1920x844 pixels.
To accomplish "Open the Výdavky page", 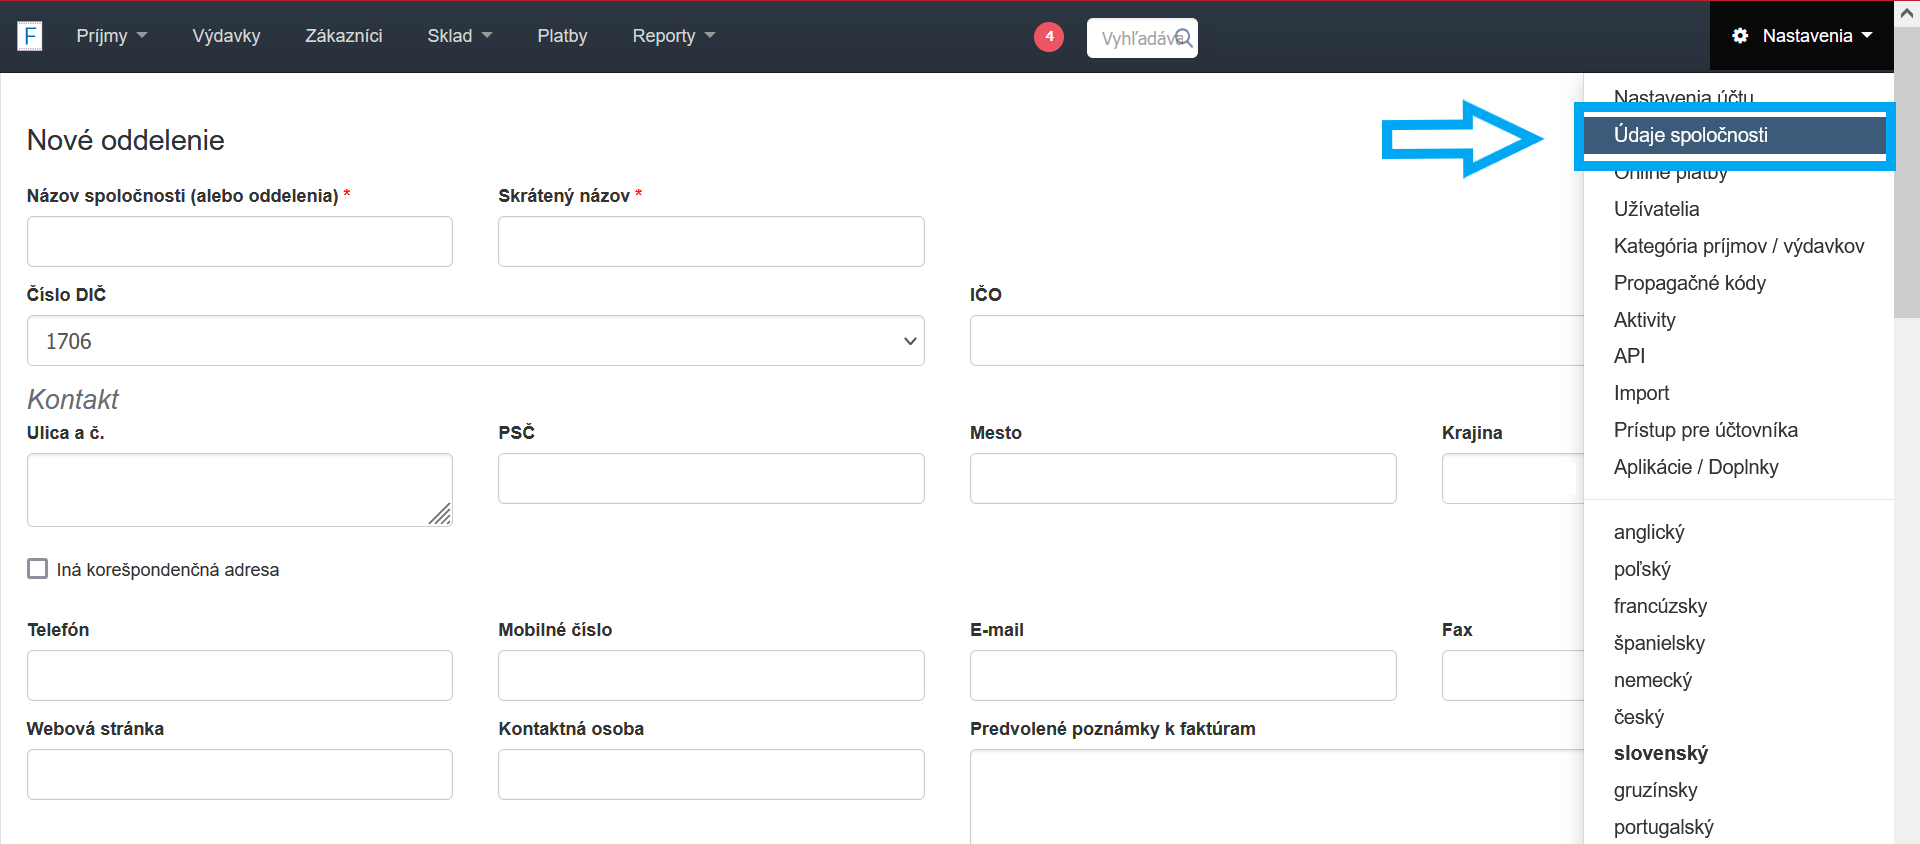I will 226,36.
